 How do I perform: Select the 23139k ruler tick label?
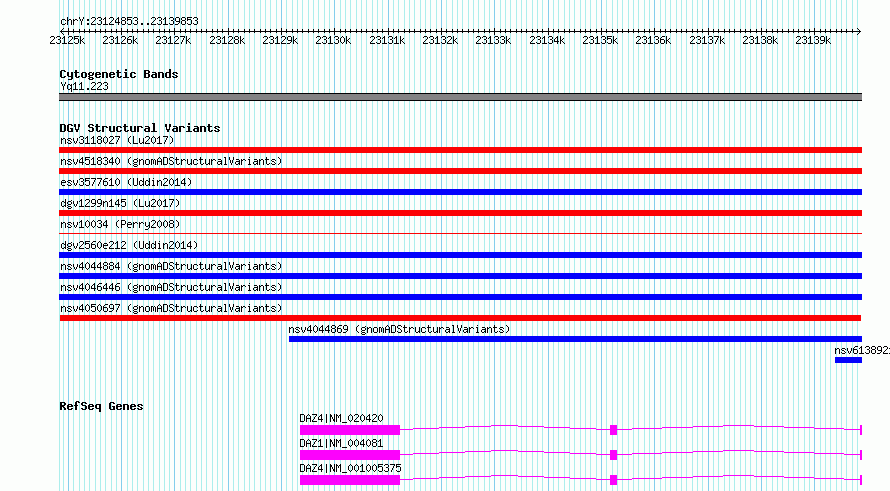point(813,40)
